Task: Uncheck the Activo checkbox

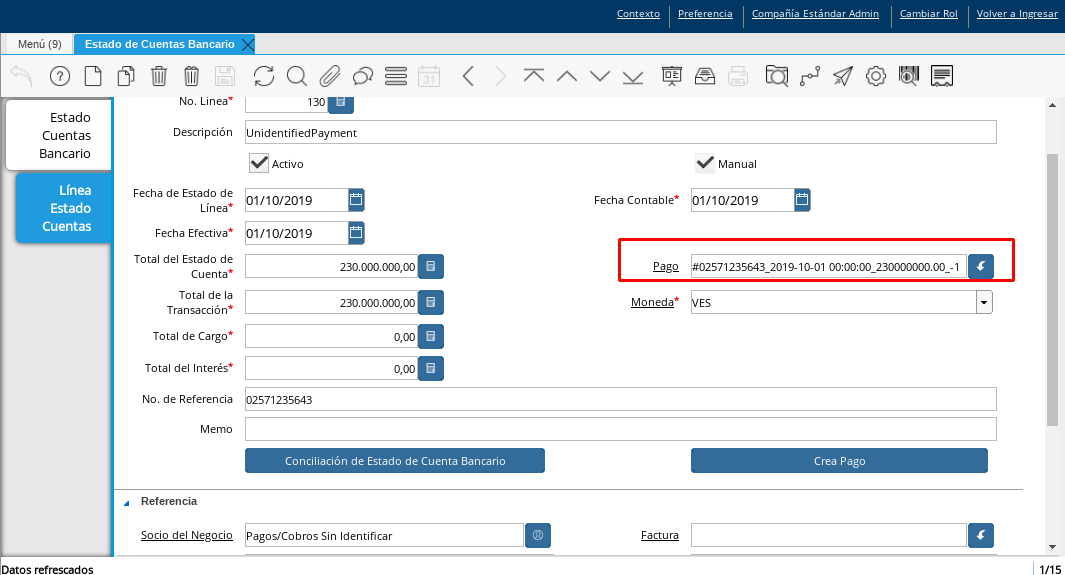Action: (259, 163)
